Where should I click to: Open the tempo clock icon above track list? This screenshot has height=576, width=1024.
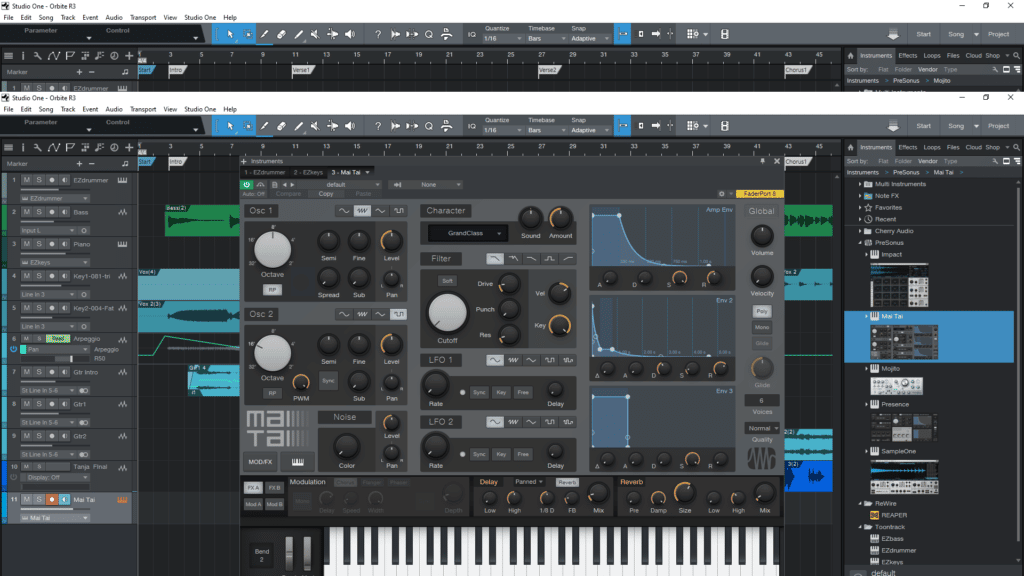pos(114,148)
